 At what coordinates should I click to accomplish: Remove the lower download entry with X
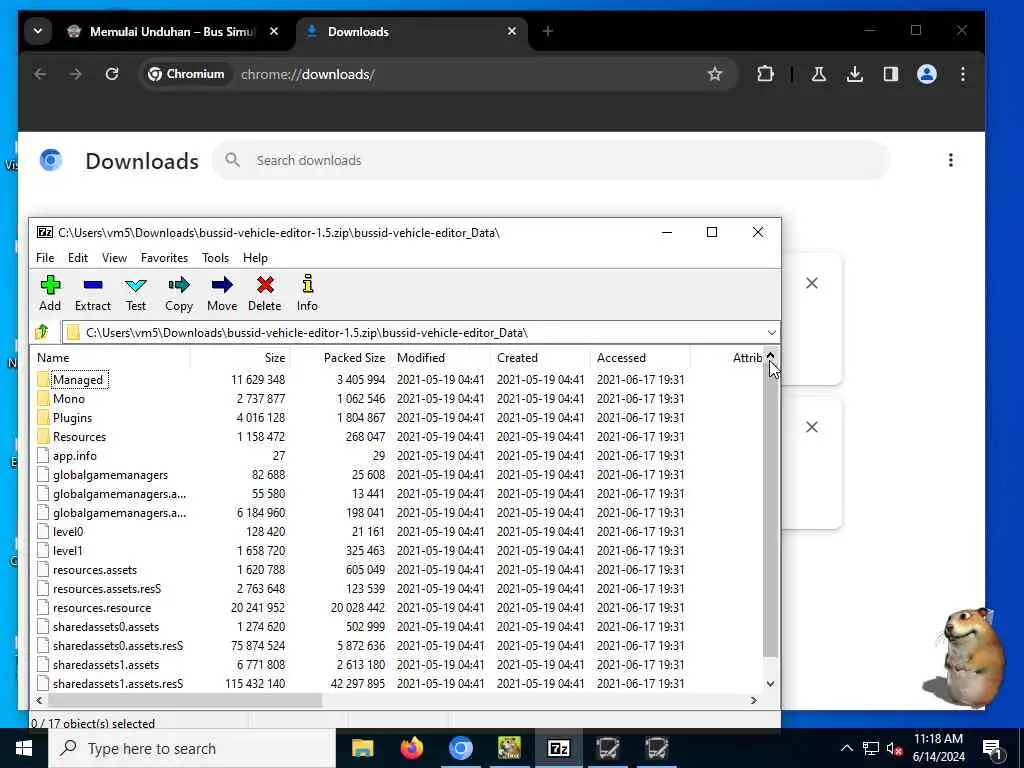pos(812,426)
